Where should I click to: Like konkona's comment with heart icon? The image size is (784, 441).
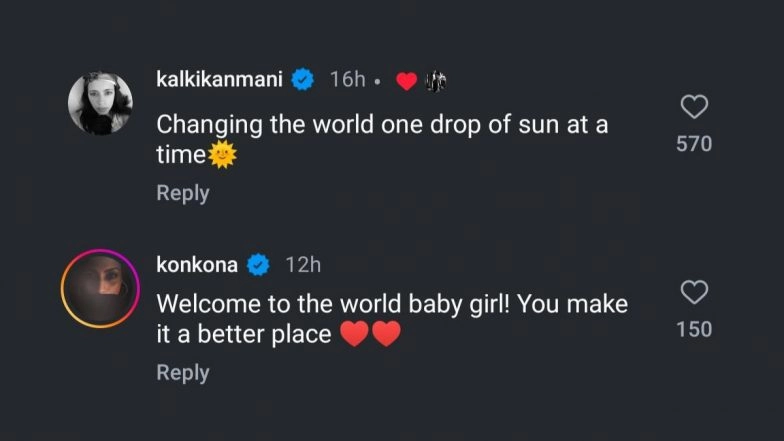[x=693, y=292]
